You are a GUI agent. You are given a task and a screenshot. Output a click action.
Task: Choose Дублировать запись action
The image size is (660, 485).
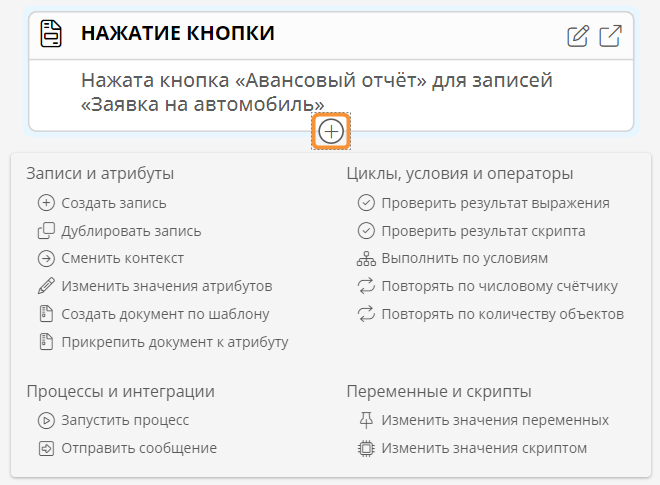coord(131,231)
